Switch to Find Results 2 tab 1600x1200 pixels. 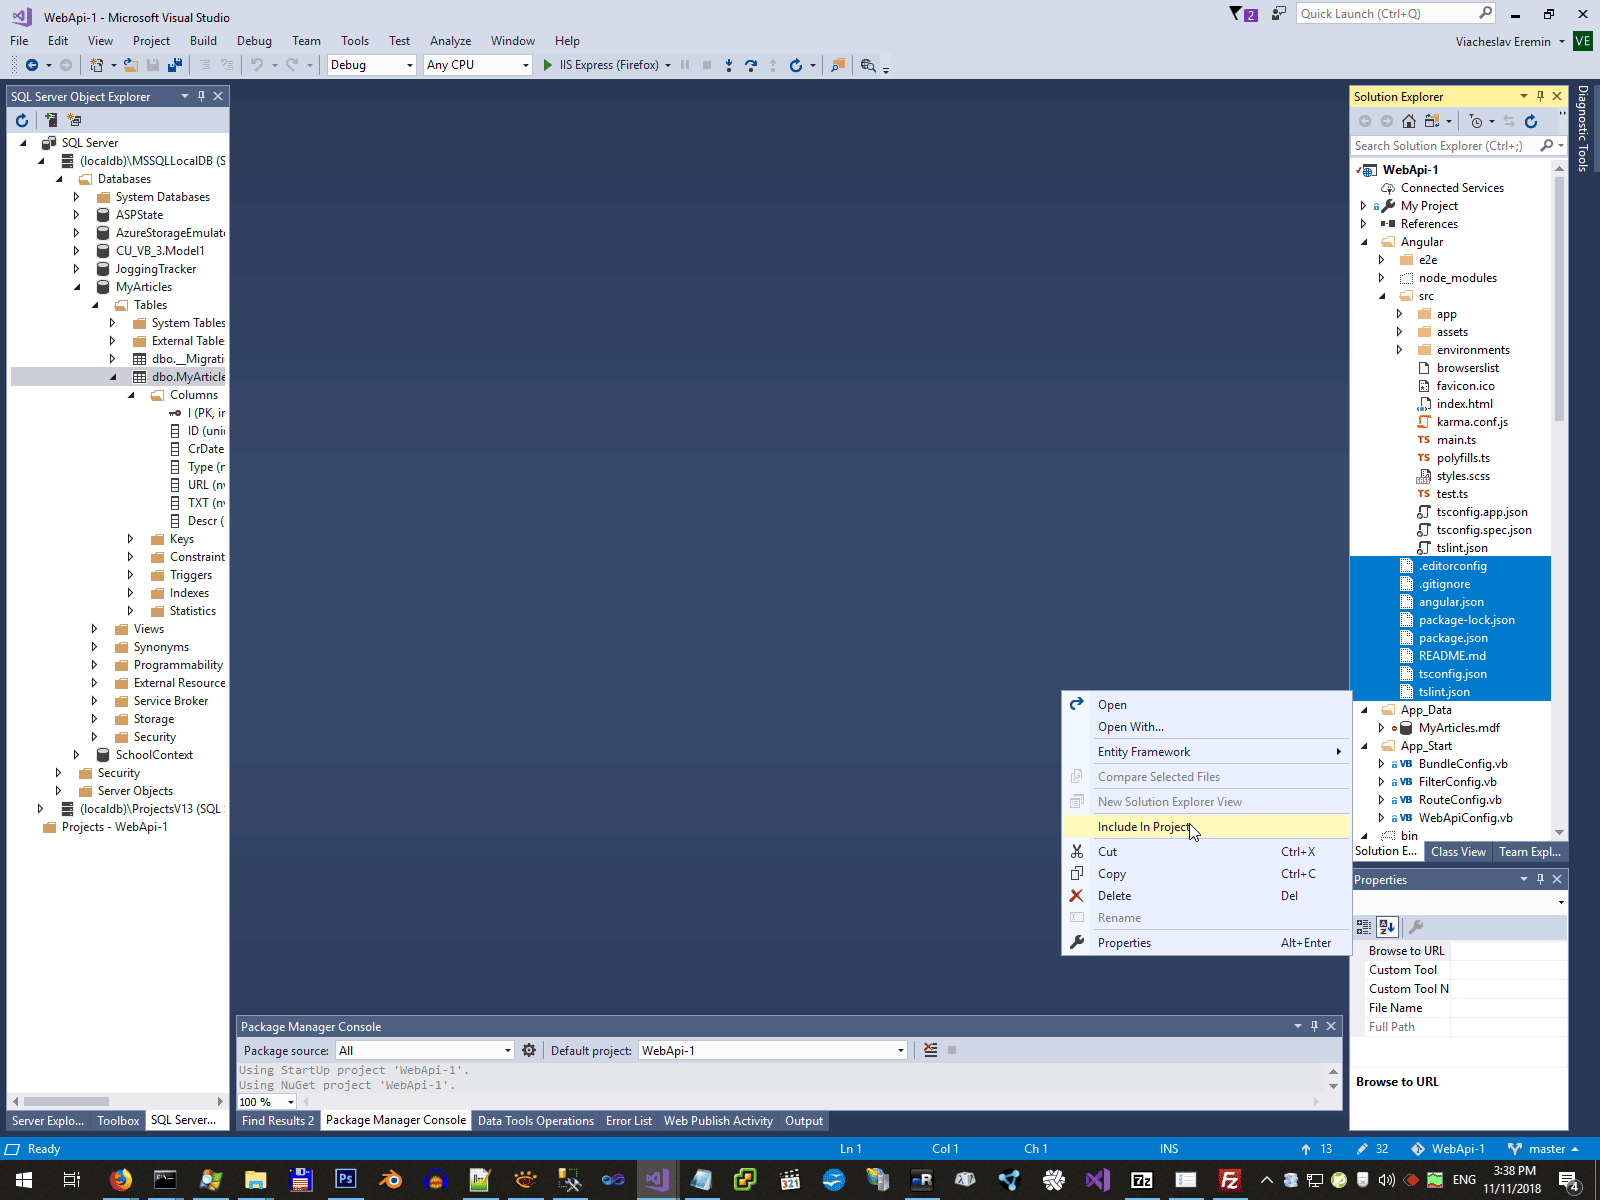tap(277, 1121)
